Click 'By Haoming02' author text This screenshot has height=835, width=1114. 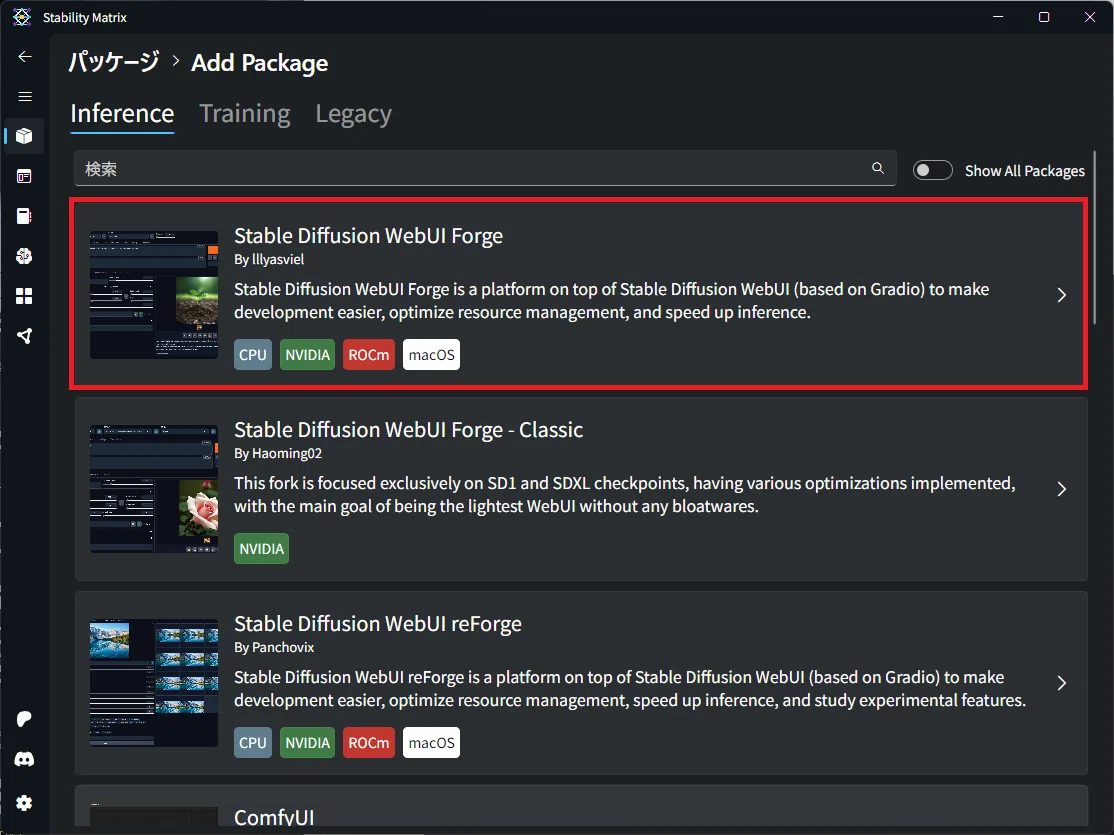pos(278,453)
